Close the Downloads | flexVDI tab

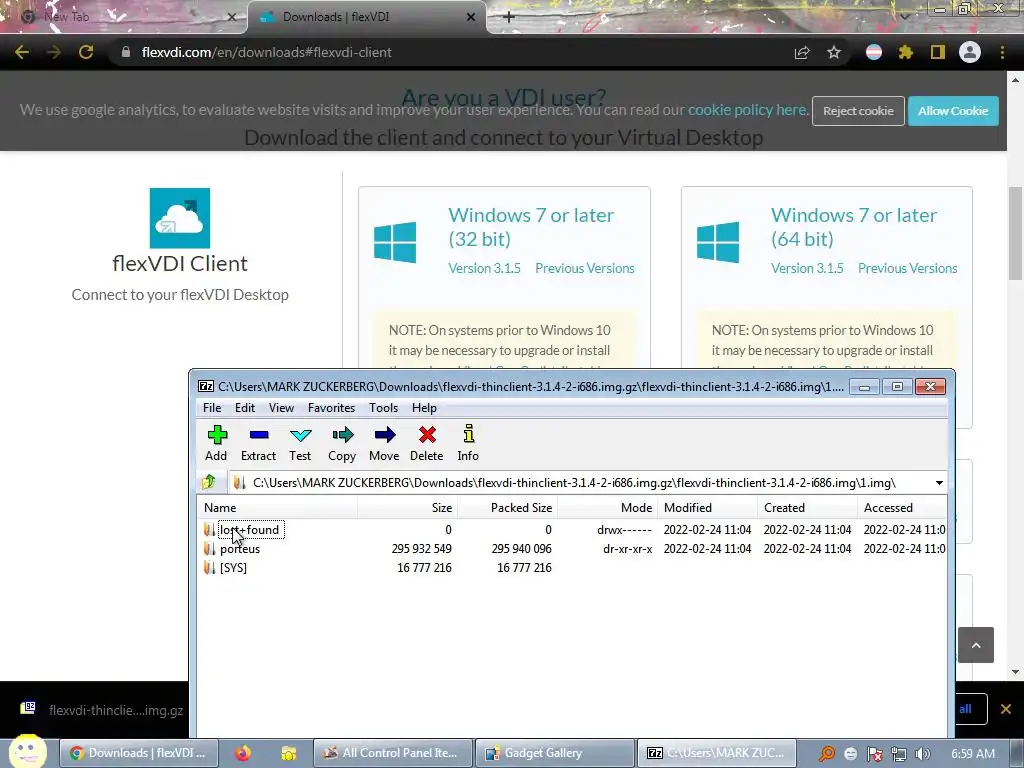pyautogui.click(x=471, y=17)
